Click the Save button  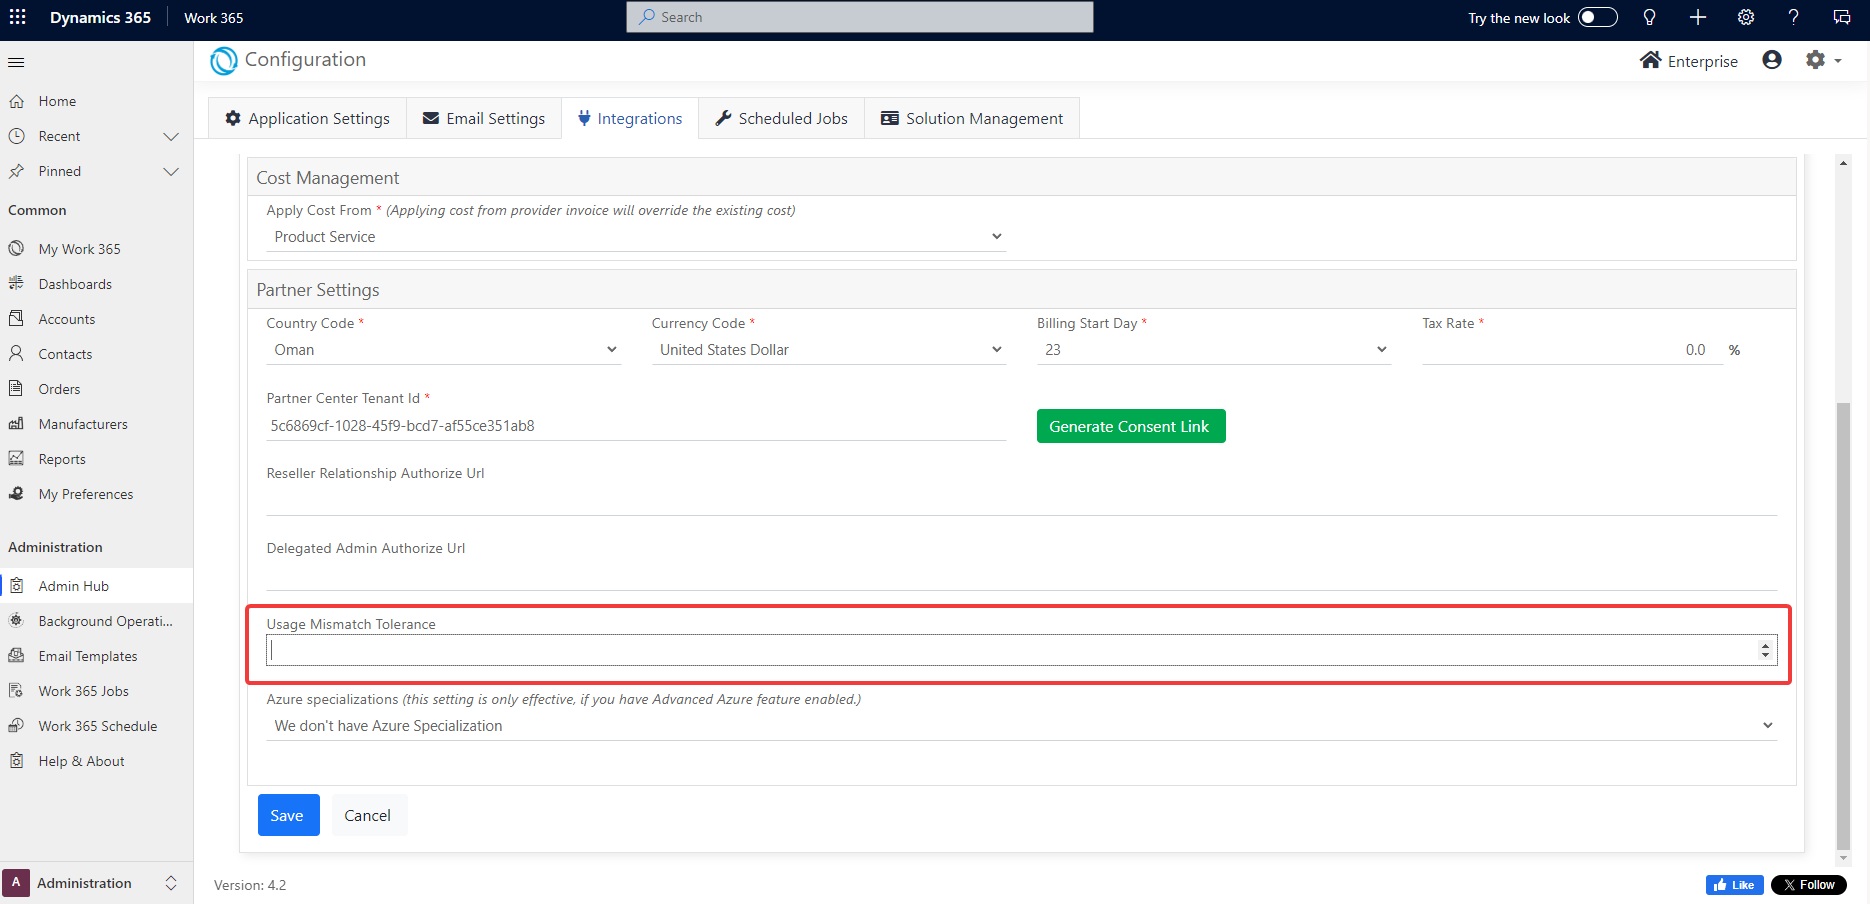(288, 815)
